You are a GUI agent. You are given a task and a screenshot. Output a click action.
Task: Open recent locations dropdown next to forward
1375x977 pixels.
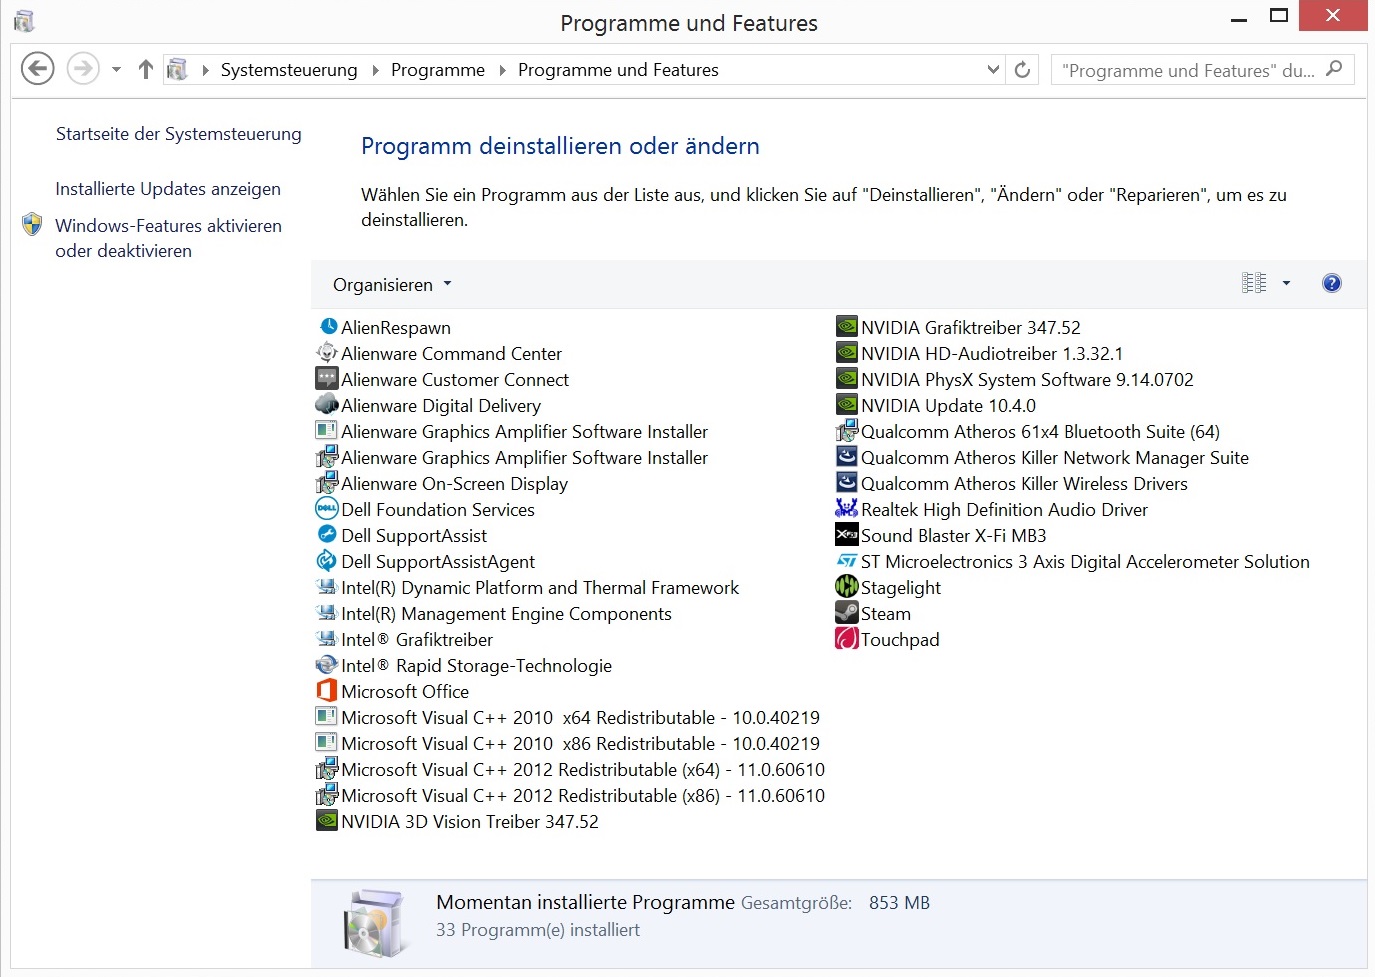coord(116,70)
